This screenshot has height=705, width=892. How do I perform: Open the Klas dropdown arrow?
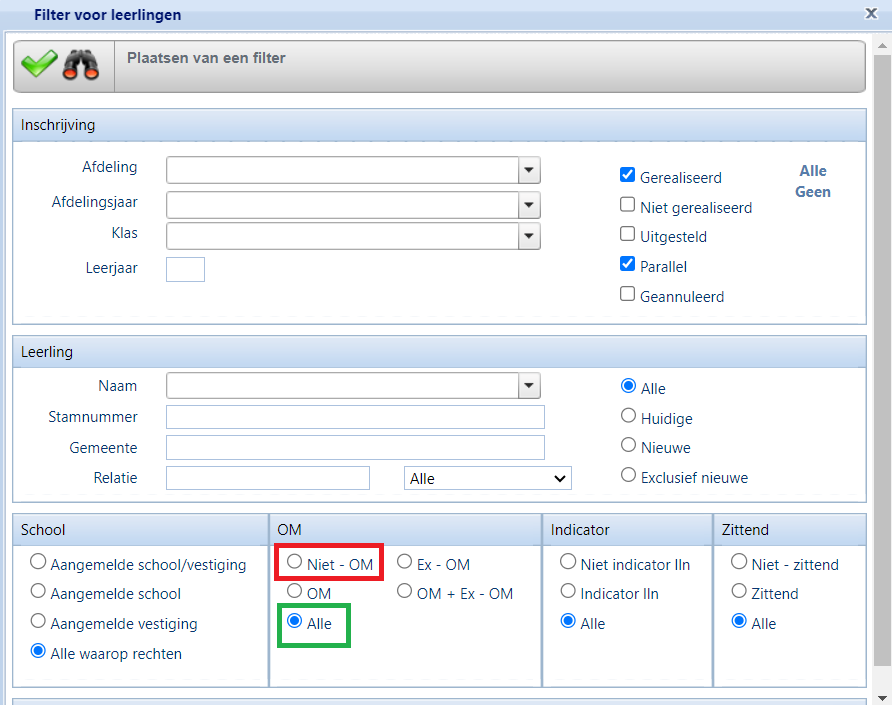pos(529,236)
